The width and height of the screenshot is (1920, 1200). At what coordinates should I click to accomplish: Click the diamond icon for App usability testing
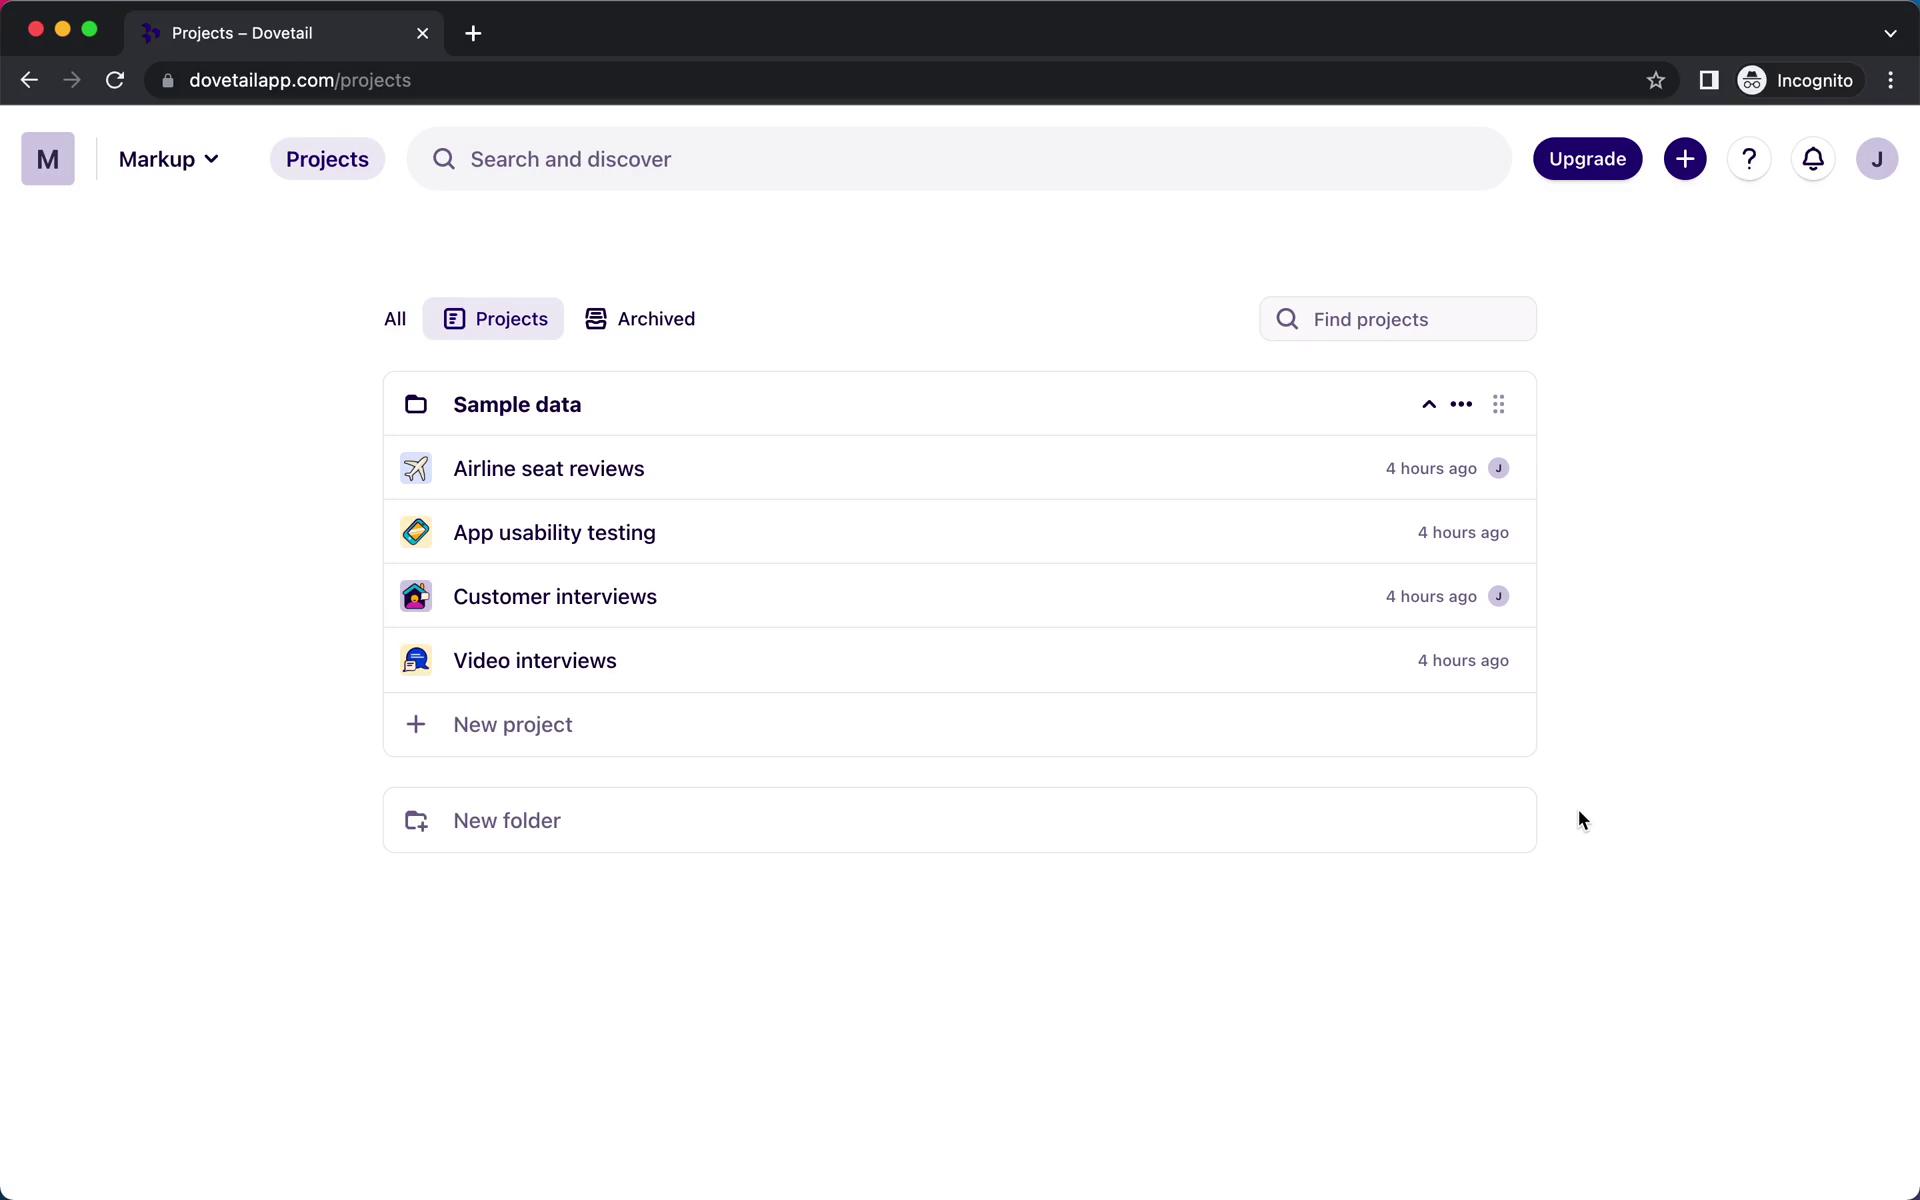[x=416, y=532]
